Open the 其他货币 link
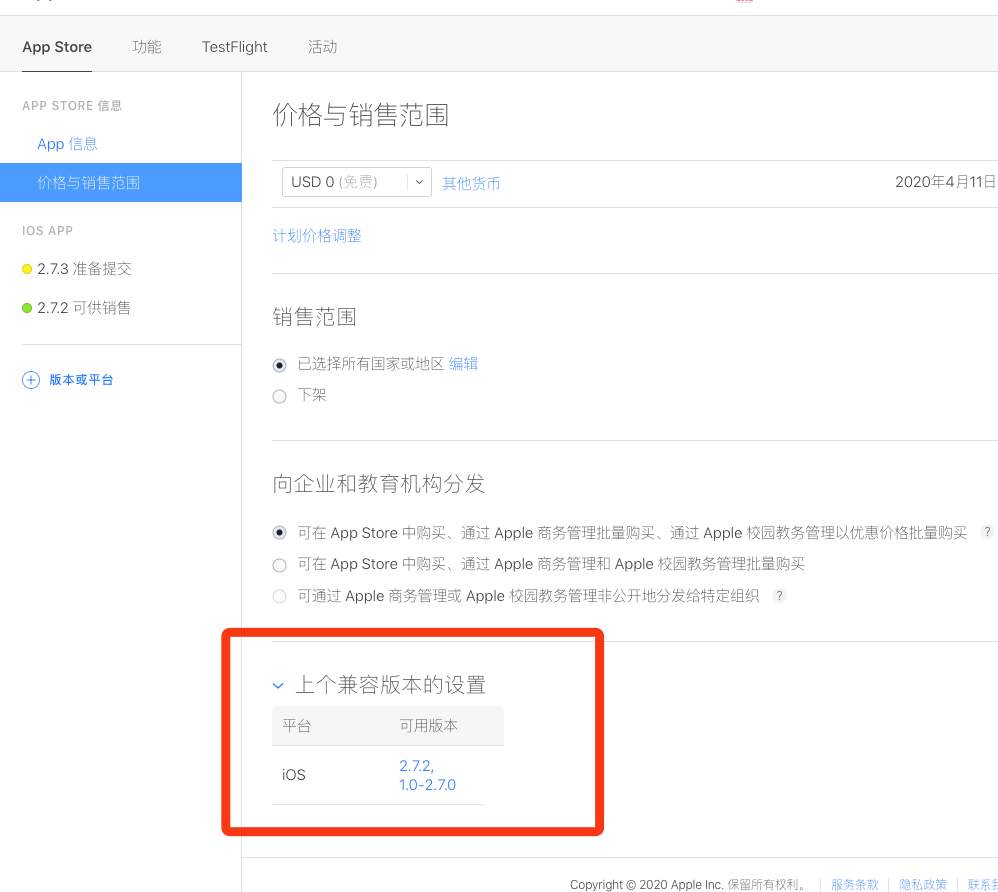Screen dimensions: 998x892 point(471,183)
